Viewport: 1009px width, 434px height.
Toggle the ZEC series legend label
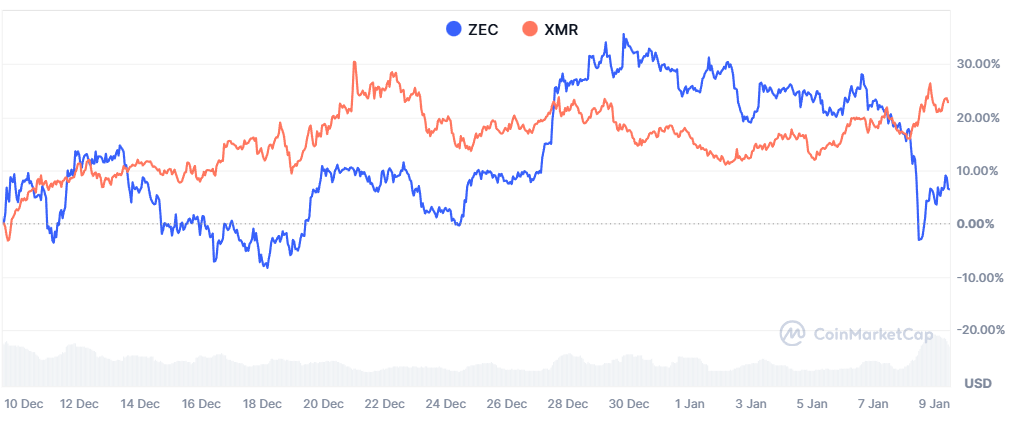(483, 30)
